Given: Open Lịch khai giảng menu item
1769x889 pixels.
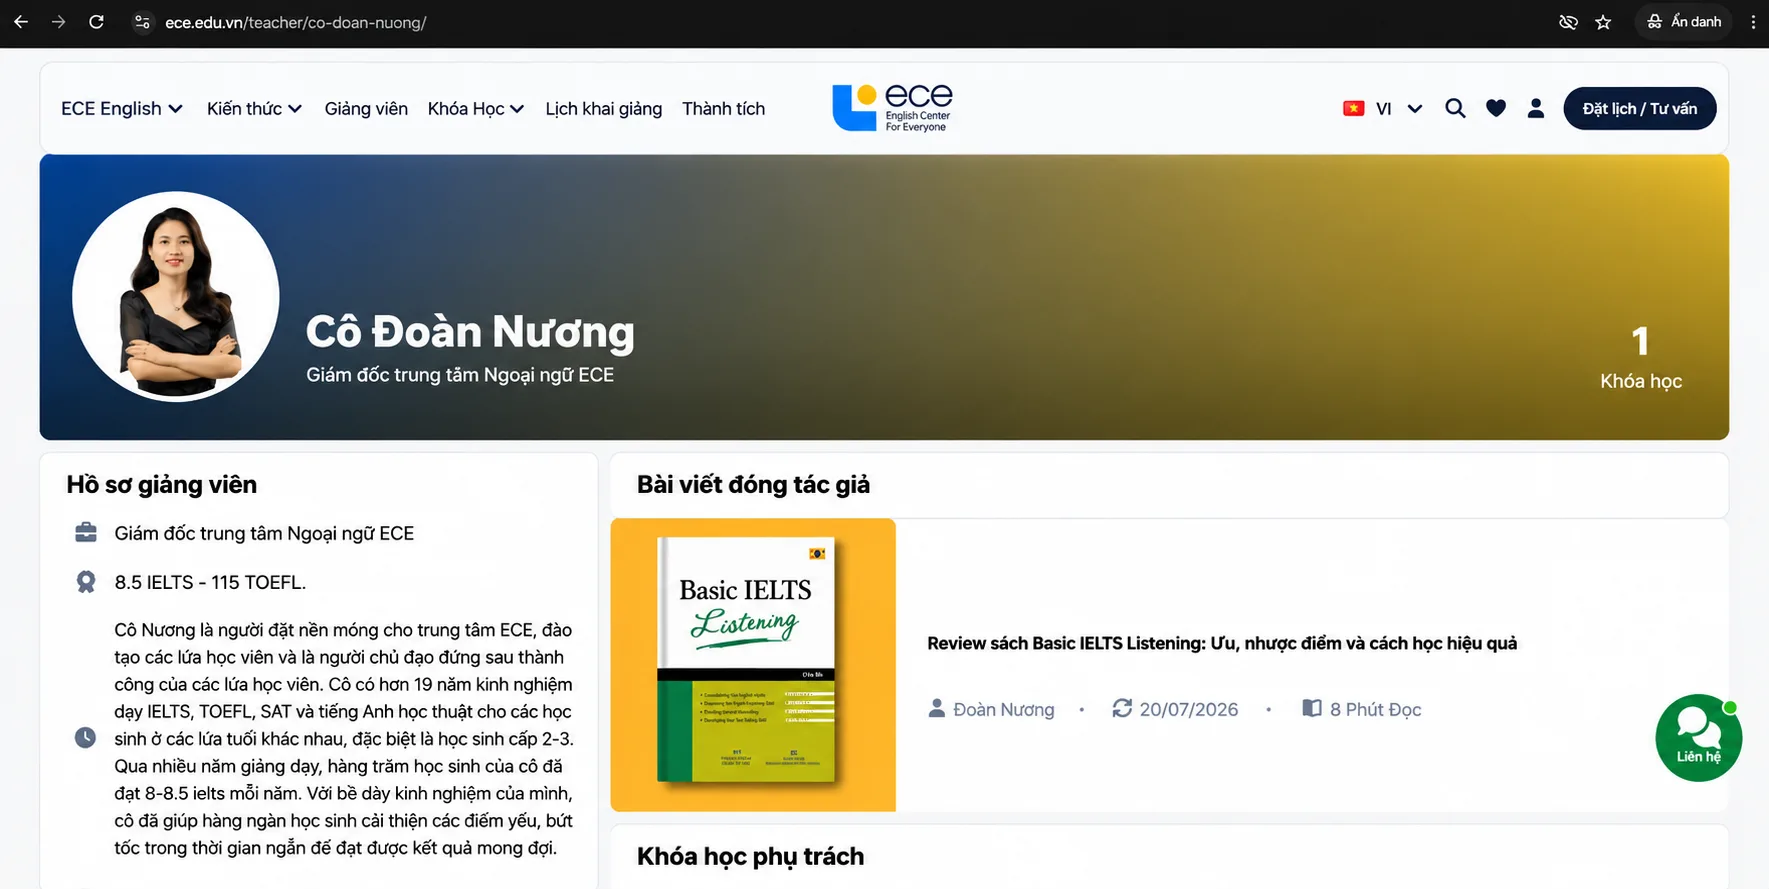Looking at the screenshot, I should (604, 109).
